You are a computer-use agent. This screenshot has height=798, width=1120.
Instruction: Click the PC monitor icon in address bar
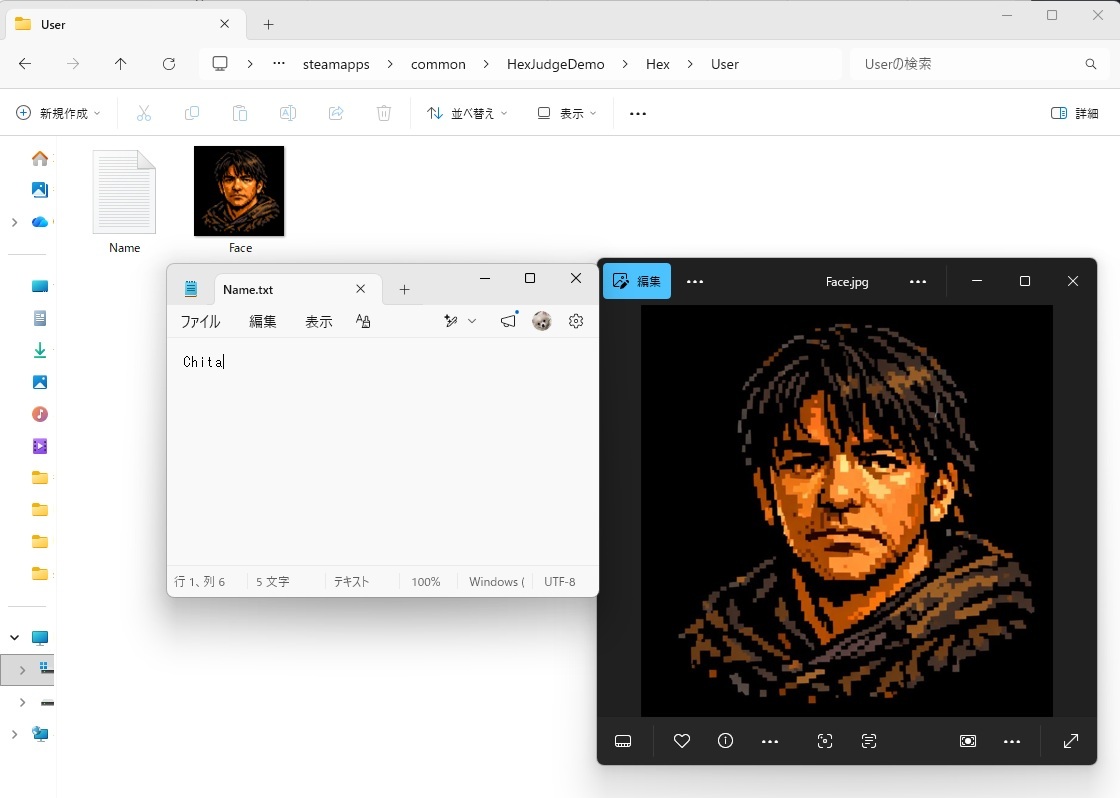point(220,64)
